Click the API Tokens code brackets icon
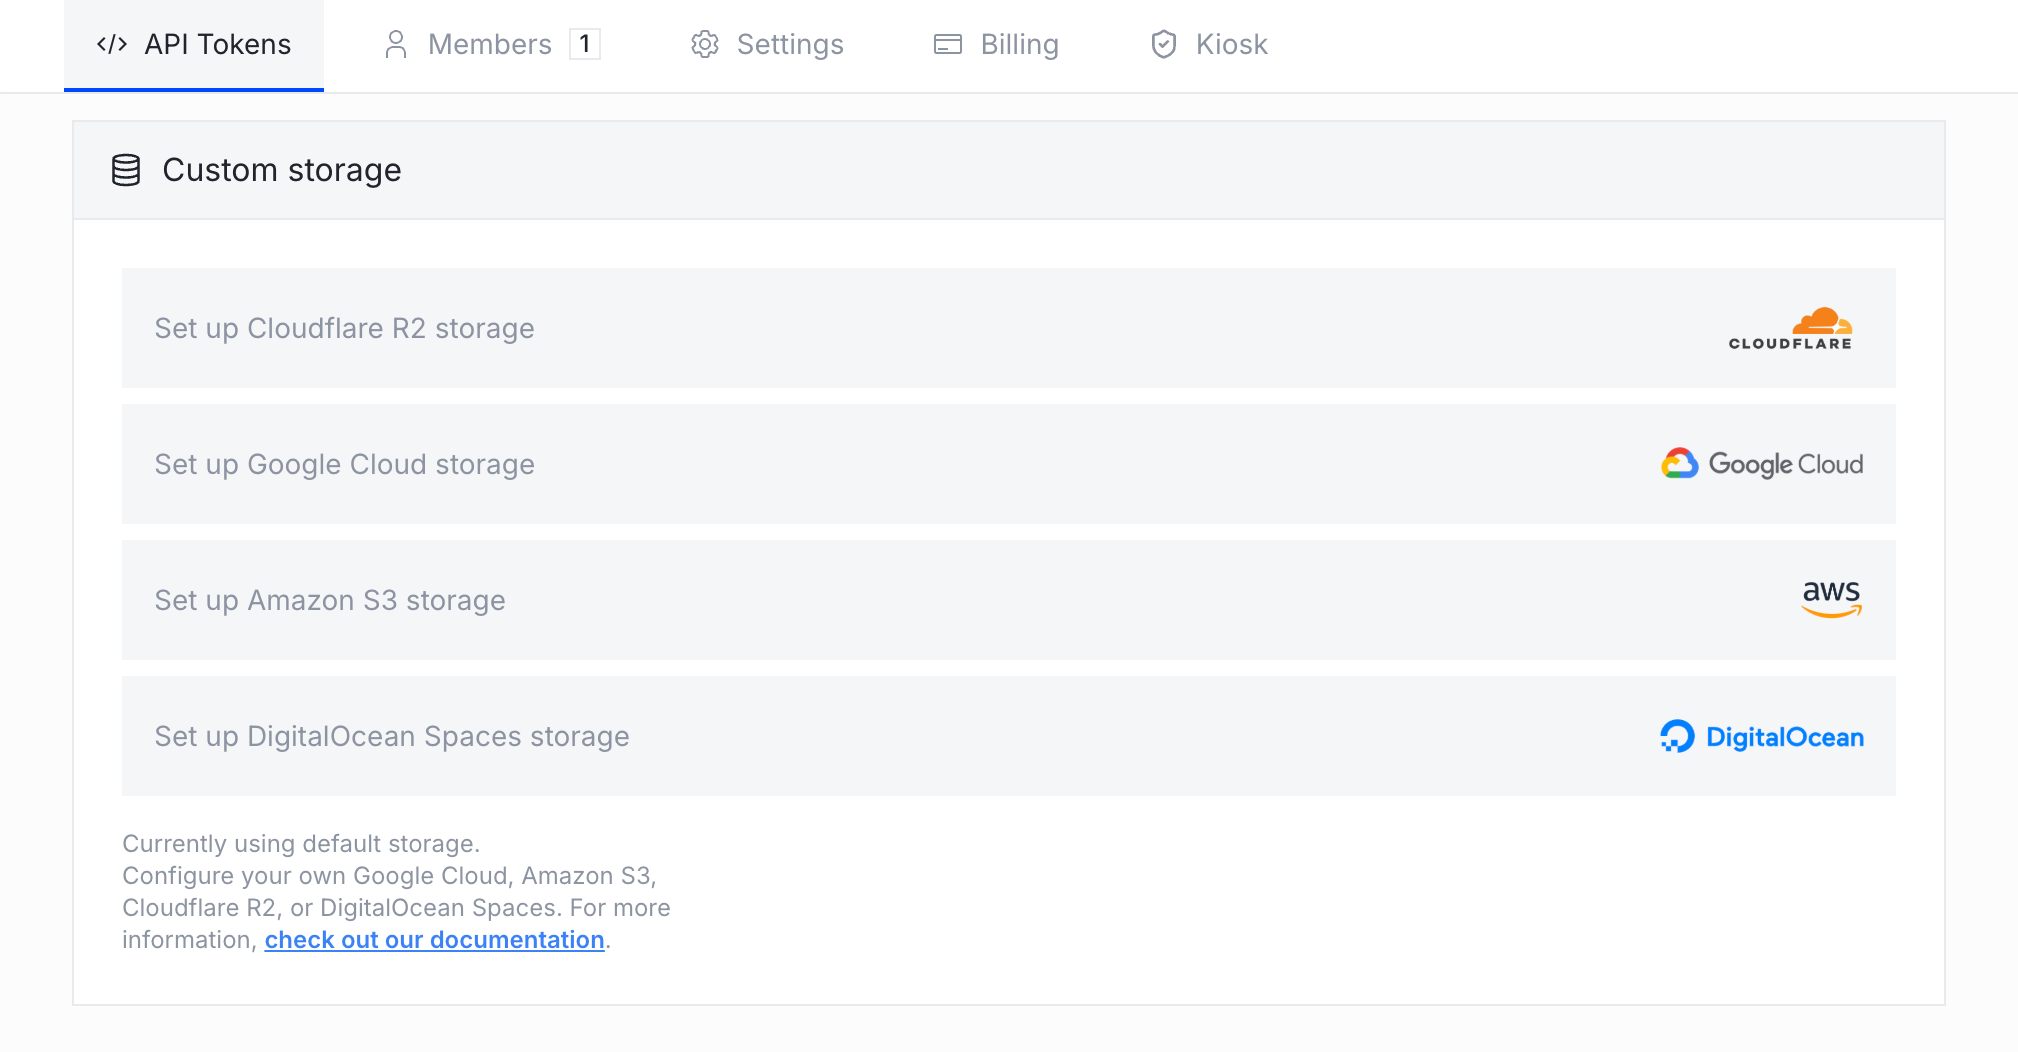This screenshot has width=2018, height=1052. (112, 44)
